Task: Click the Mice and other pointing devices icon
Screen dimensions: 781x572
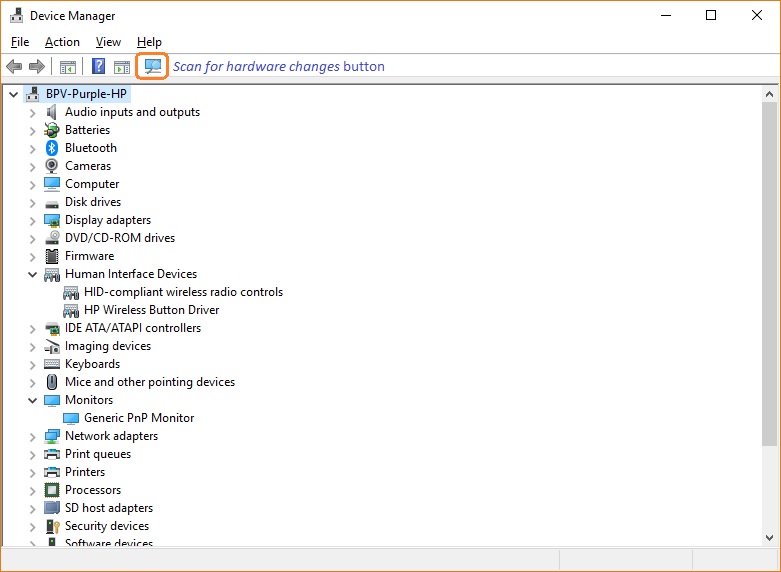Action: [52, 382]
